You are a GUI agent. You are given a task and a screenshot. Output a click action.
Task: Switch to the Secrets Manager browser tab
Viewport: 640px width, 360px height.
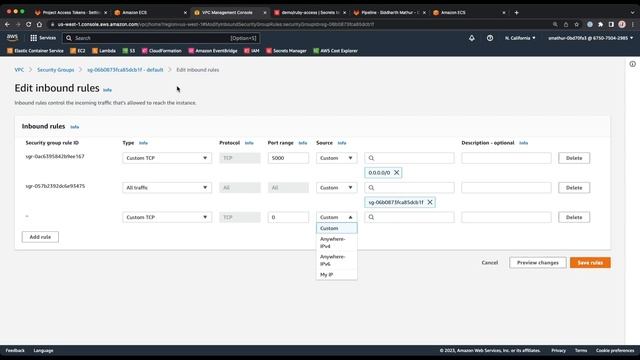[310, 13]
